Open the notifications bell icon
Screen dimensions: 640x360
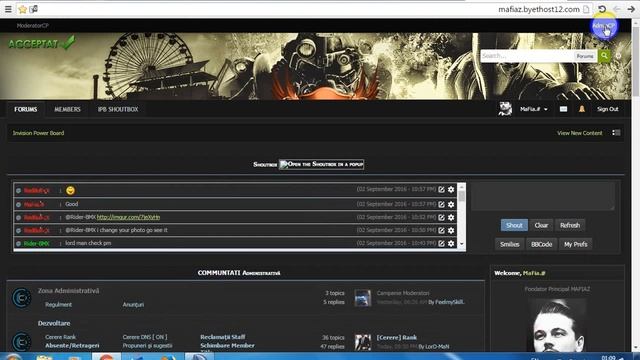tap(582, 109)
